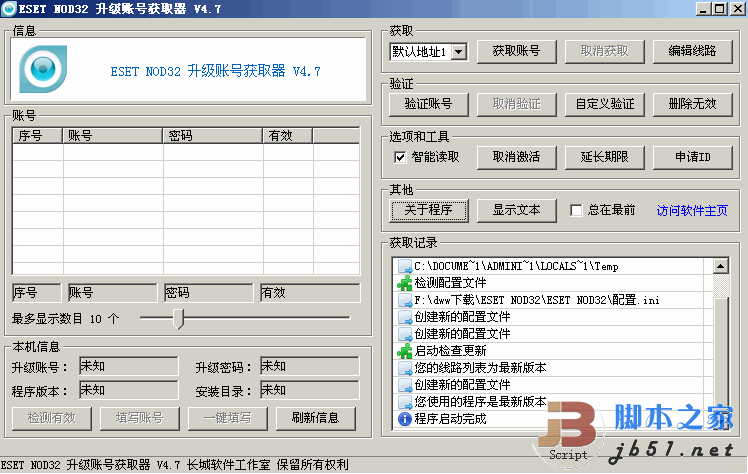Click green puzzle icon beside 检测配置文件
Image resolution: width=748 pixels, height=474 pixels.
point(405,283)
